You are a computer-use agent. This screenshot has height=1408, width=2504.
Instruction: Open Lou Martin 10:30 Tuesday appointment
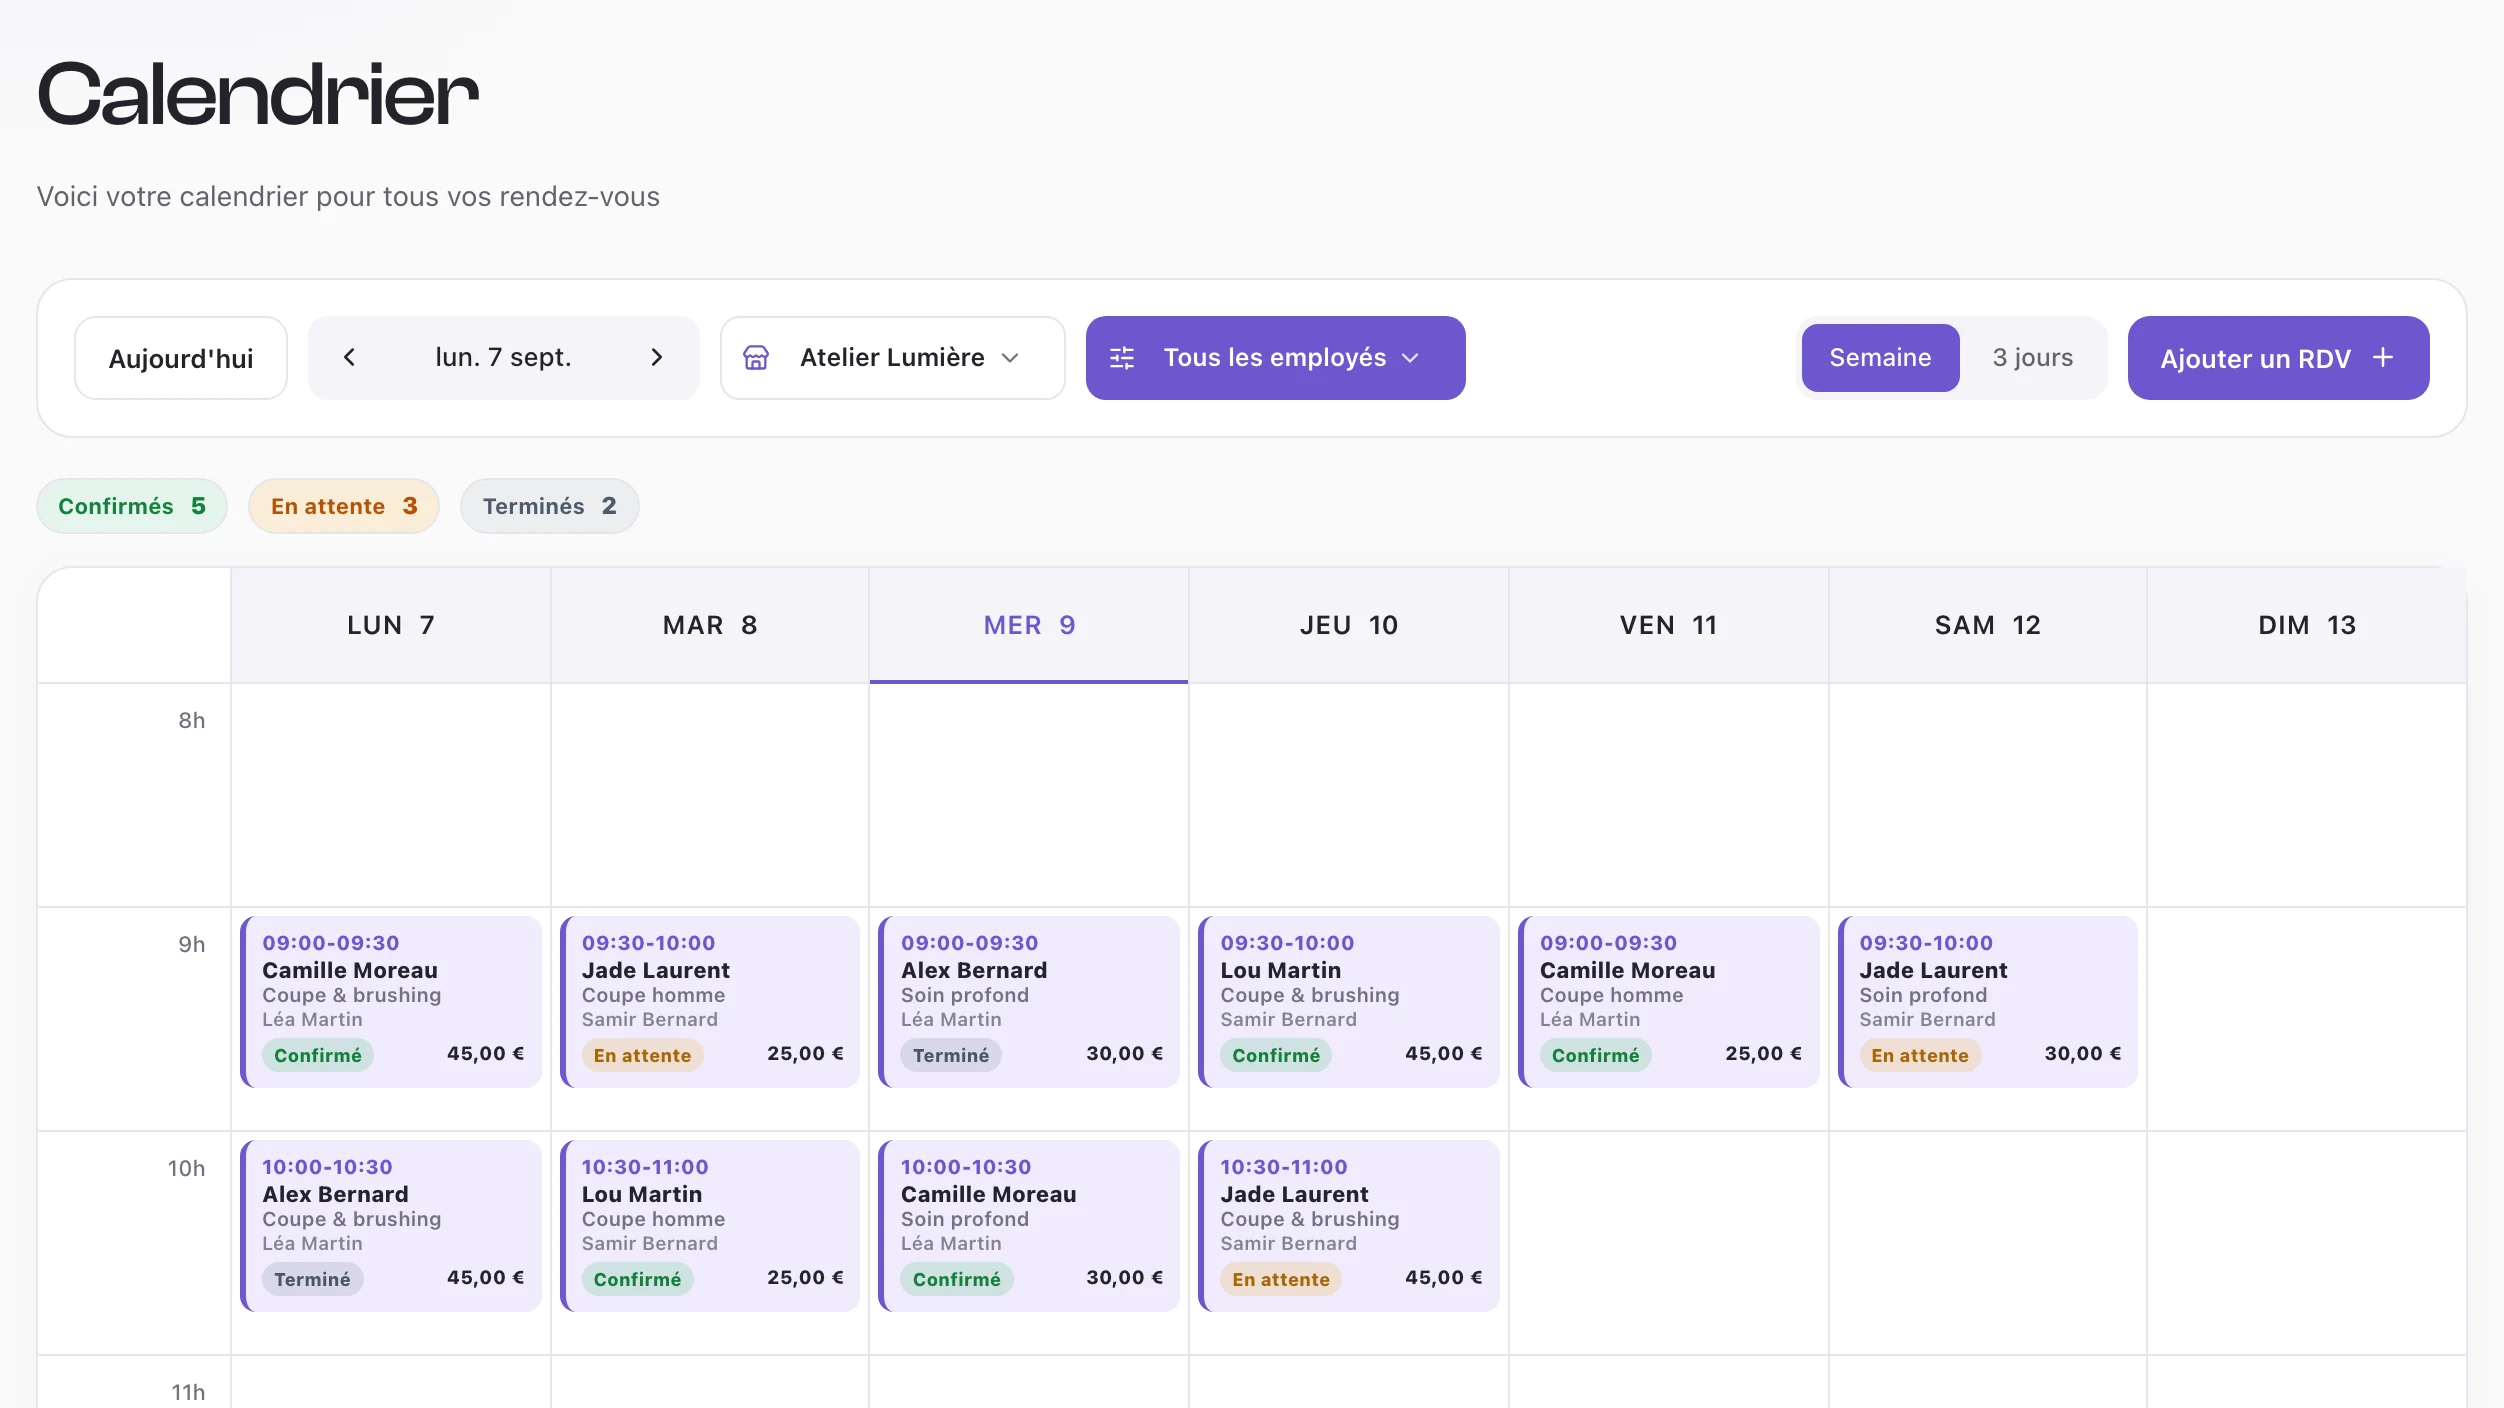pos(710,1225)
